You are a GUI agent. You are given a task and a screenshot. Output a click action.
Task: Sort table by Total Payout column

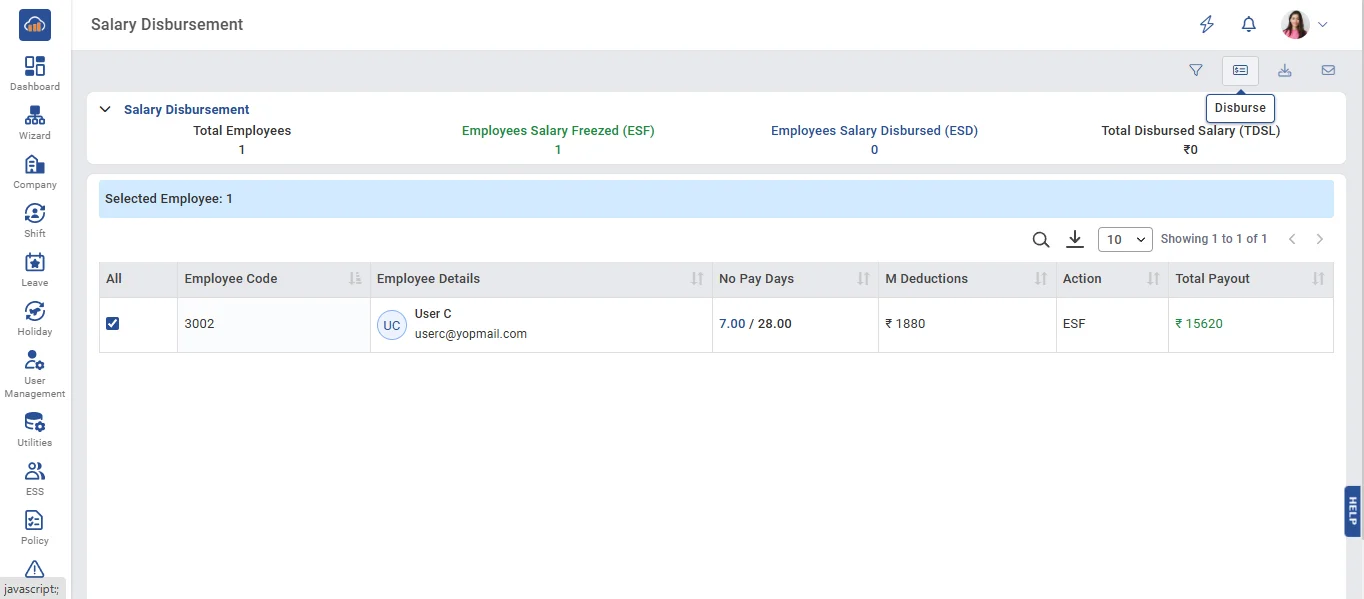(1318, 279)
